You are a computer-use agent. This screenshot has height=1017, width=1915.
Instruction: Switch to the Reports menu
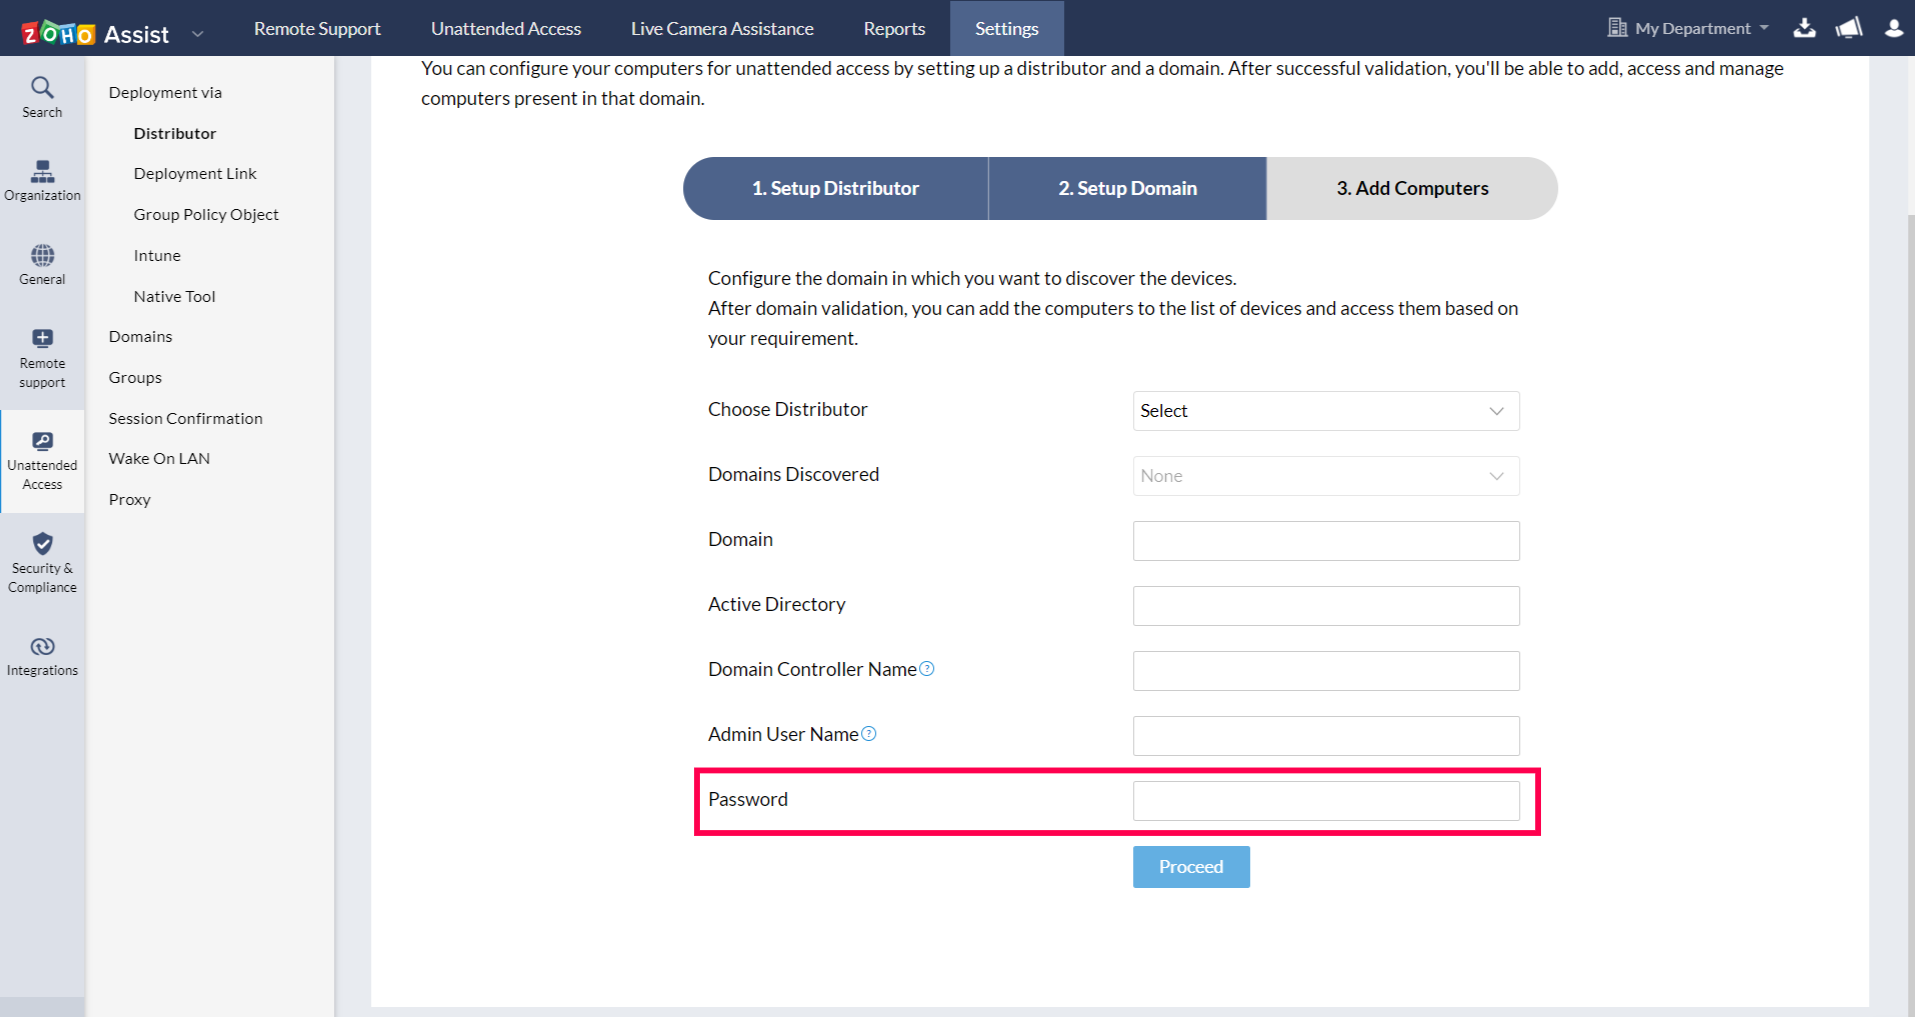[x=893, y=28]
